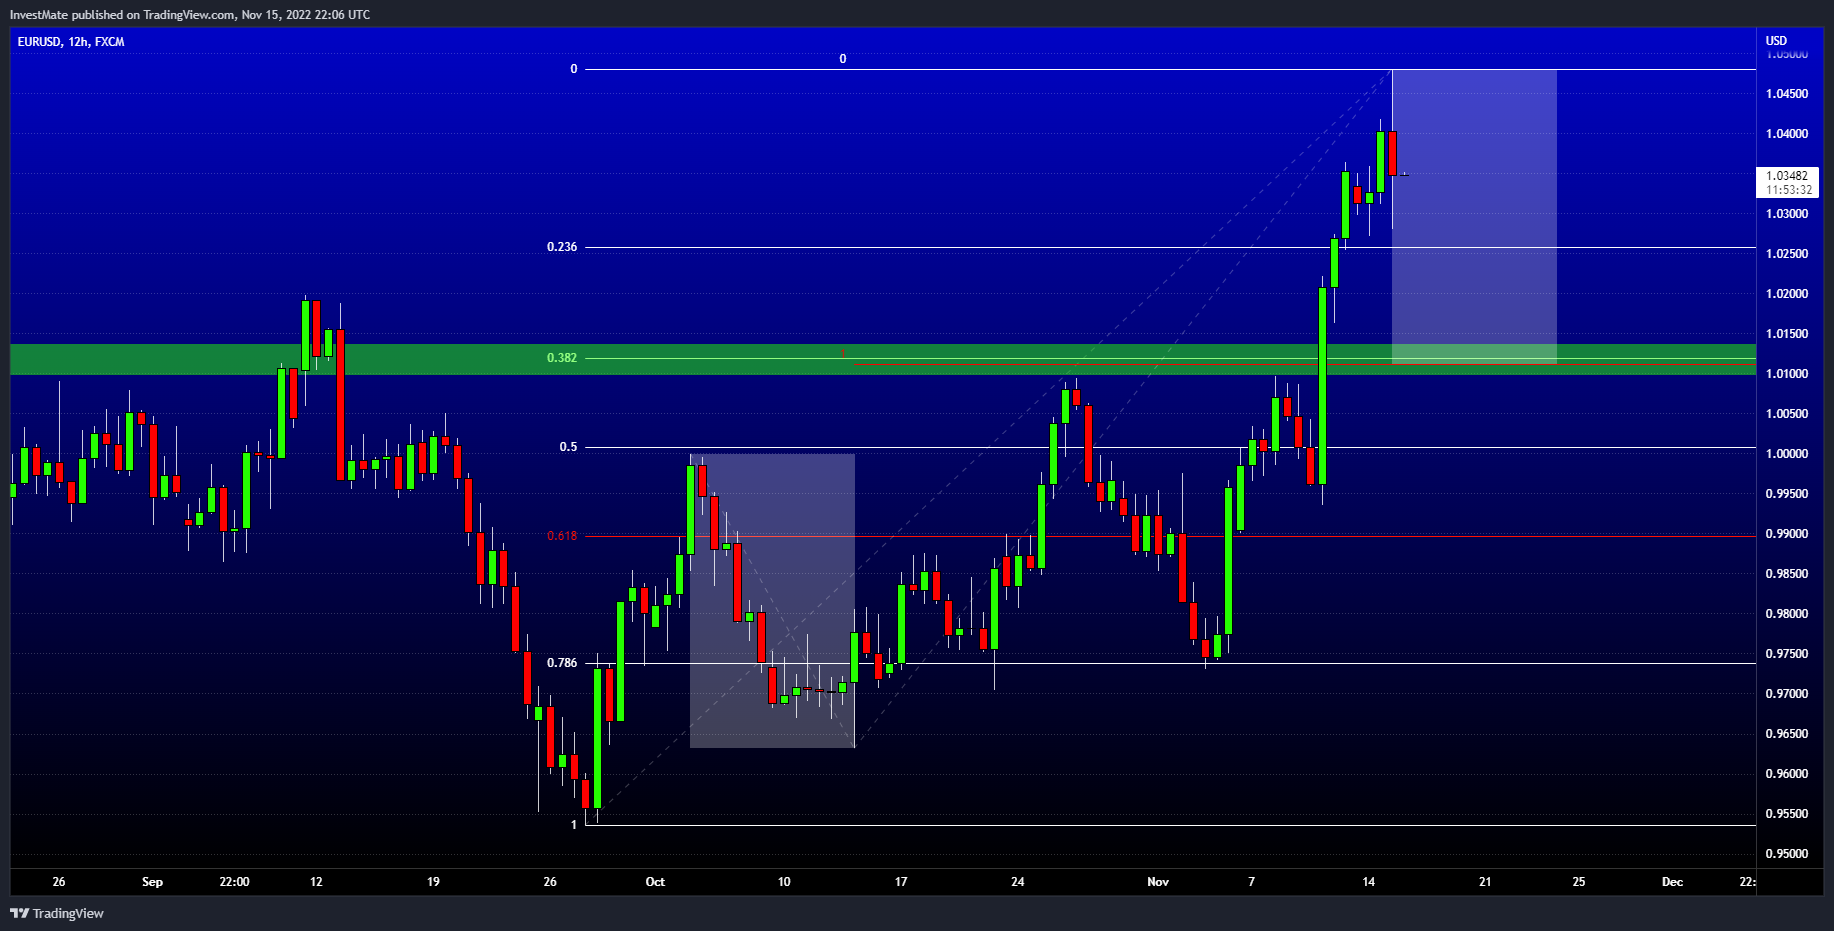Click the 1.01000 price axis label
The width and height of the screenshot is (1834, 931).
[x=1787, y=374]
